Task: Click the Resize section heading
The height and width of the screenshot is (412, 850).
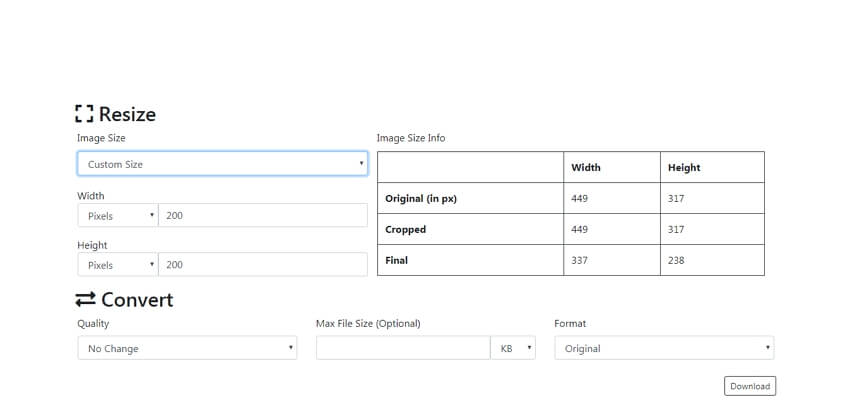Action: (127, 114)
